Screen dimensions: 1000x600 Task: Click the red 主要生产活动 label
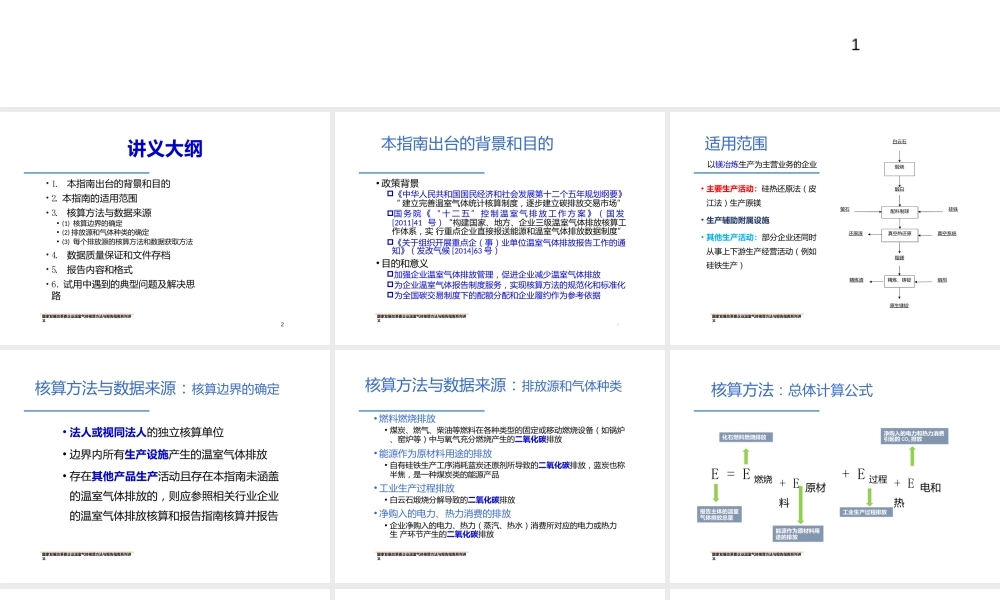point(730,189)
